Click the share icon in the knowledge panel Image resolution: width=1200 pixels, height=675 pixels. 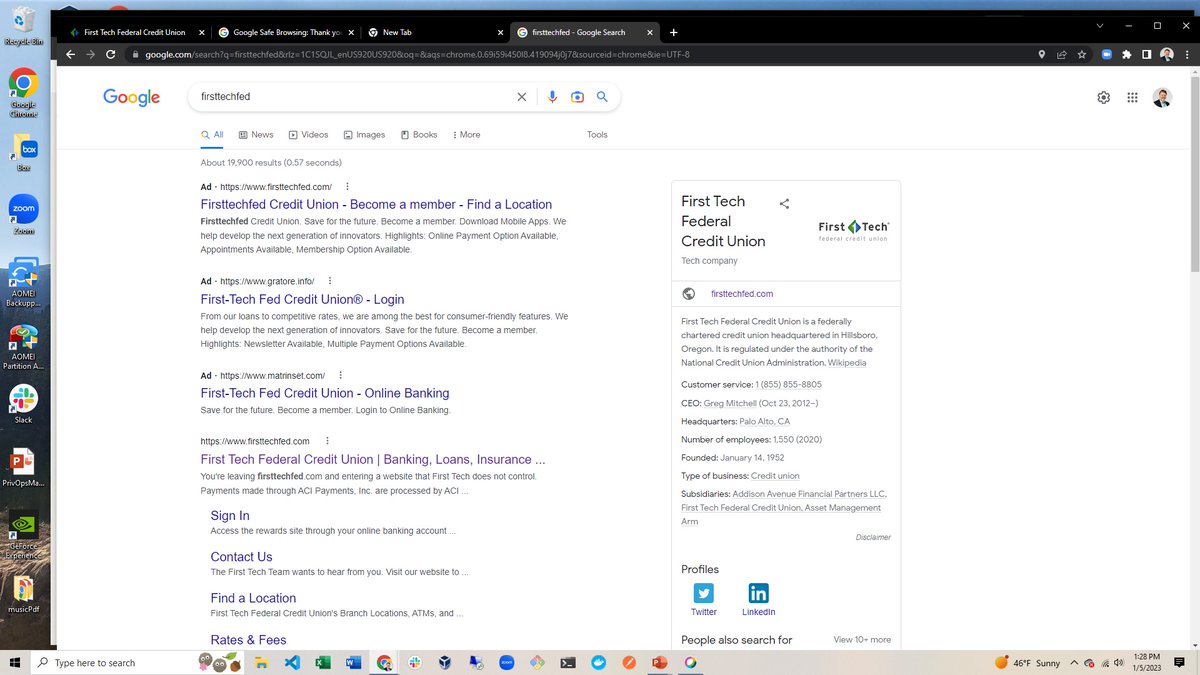(x=784, y=203)
